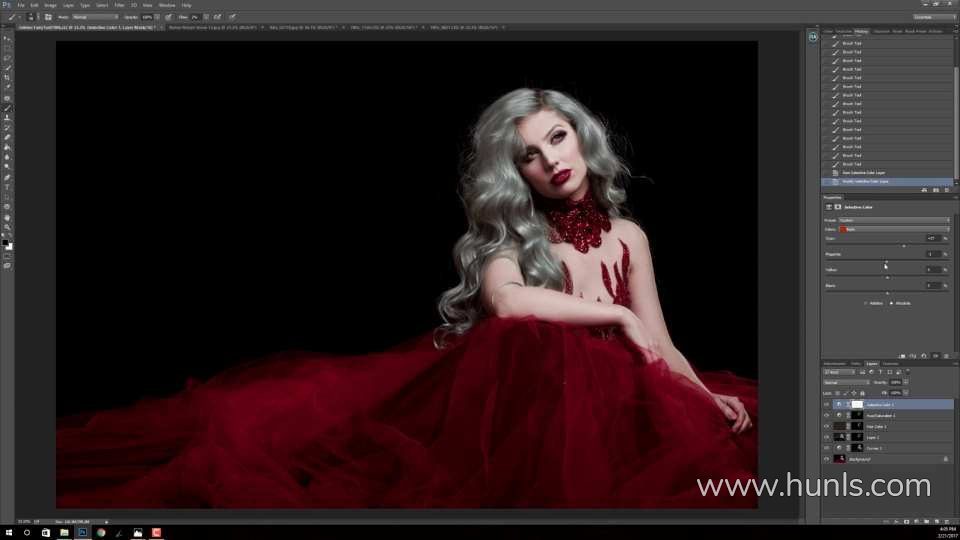Switch to the Channels tab
This screenshot has height=540, width=960.
890,364
